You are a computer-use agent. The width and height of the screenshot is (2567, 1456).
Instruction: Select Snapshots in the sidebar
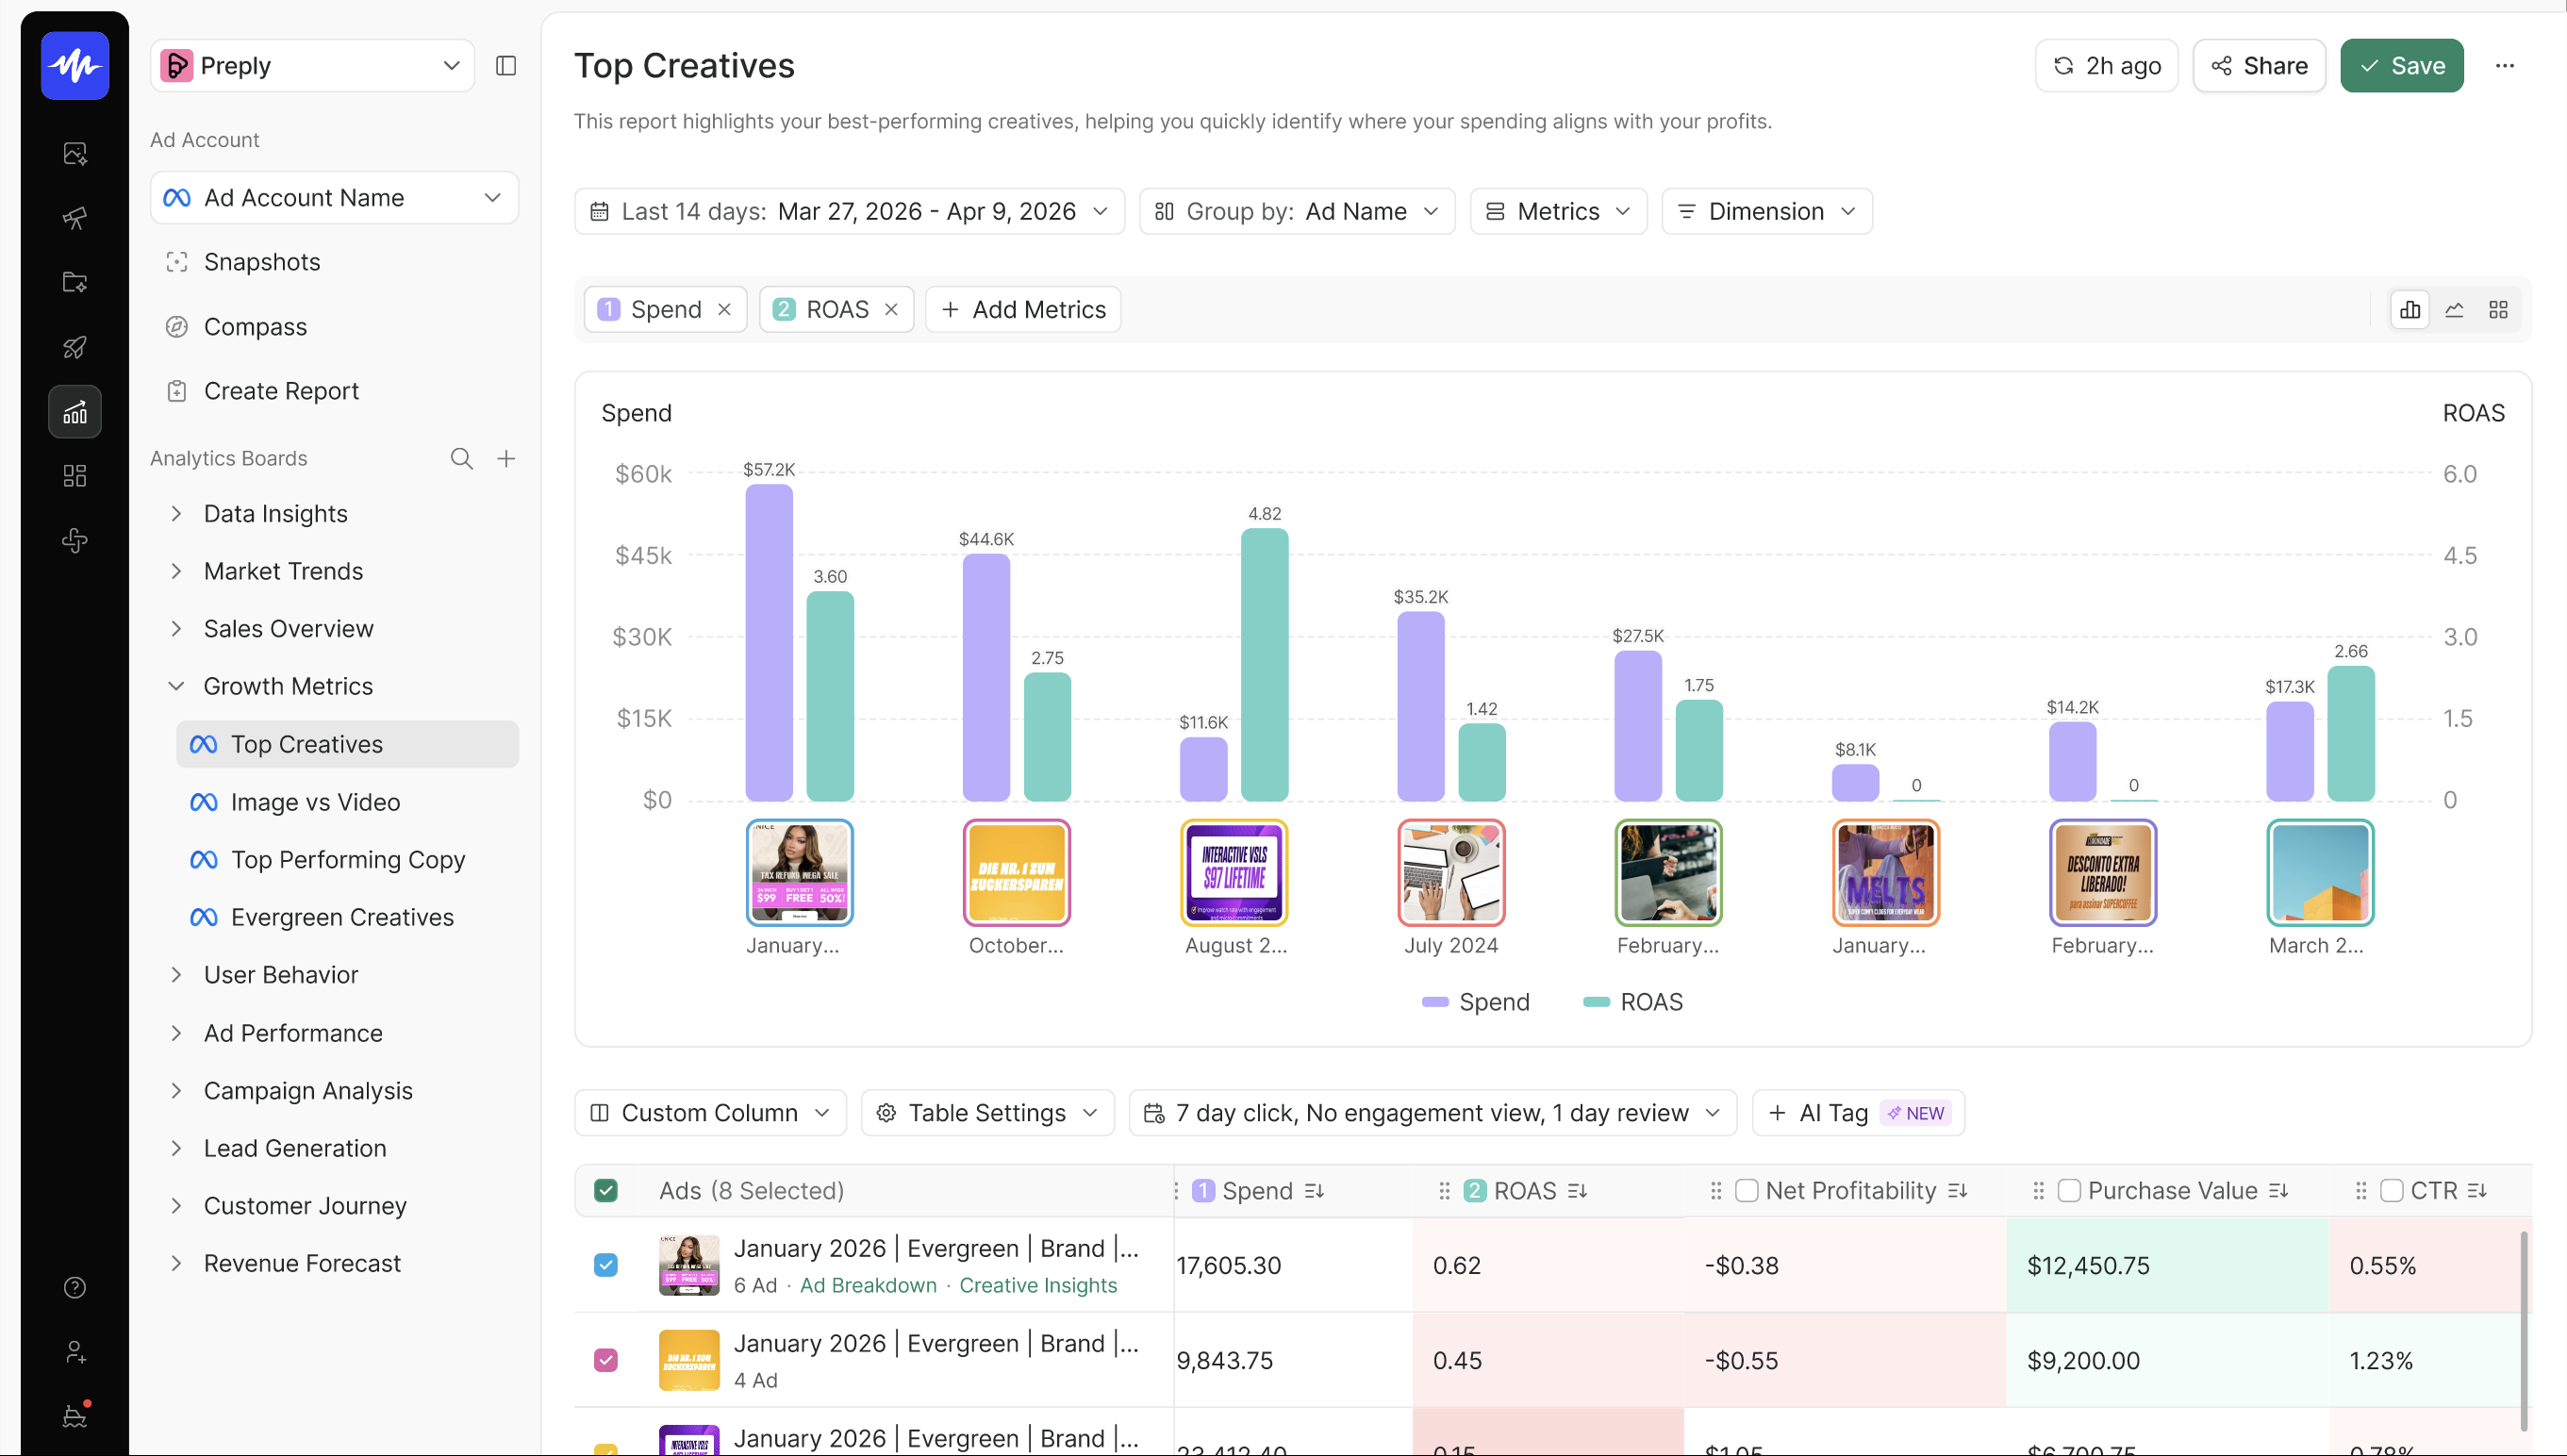(x=262, y=262)
